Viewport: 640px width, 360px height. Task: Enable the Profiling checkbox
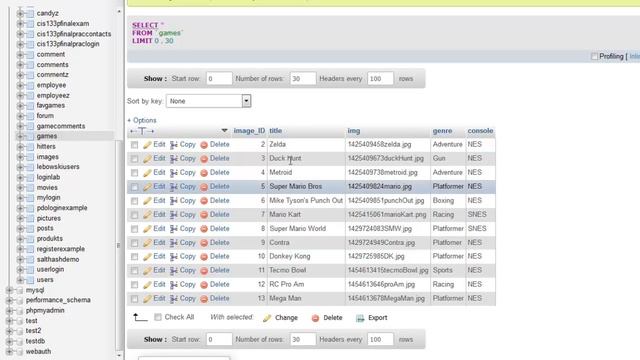click(594, 56)
